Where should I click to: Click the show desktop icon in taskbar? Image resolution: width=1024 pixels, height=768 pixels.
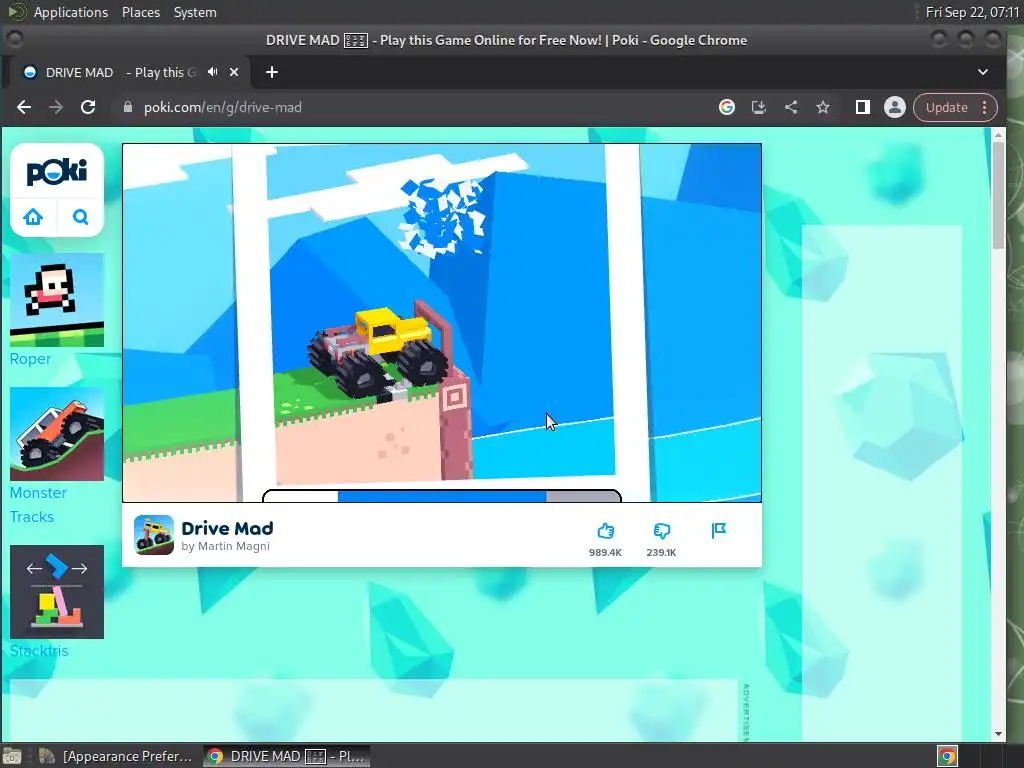(12, 756)
